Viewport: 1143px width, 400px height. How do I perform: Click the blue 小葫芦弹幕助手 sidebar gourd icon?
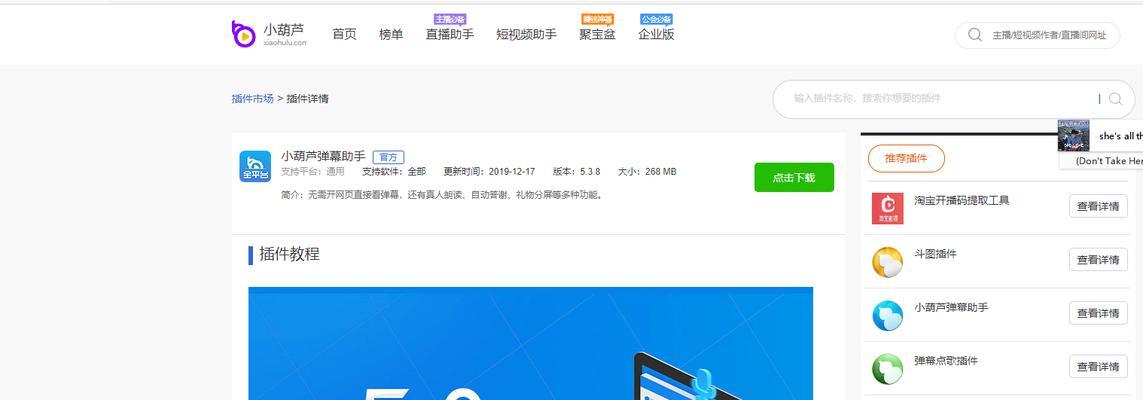pyautogui.click(x=887, y=315)
